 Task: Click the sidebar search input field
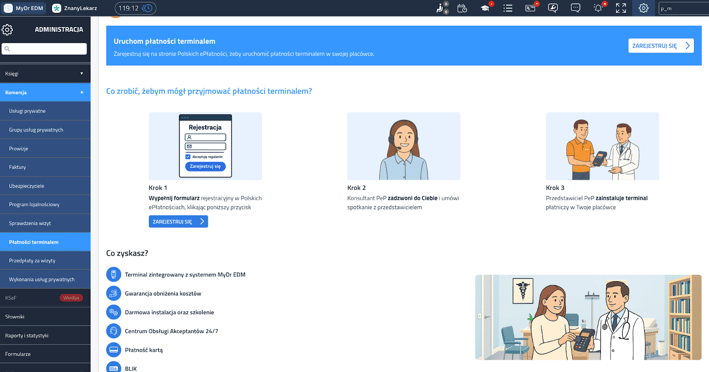click(44, 49)
